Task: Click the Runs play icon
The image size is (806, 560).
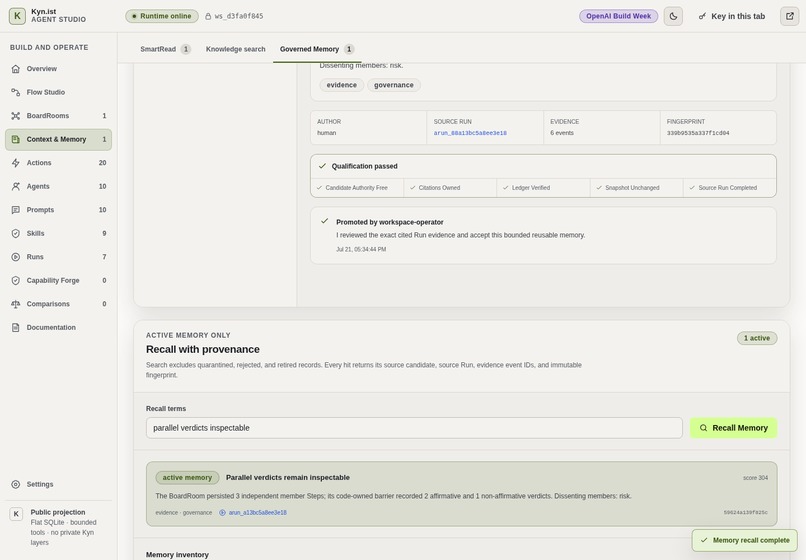Action: 15,257
